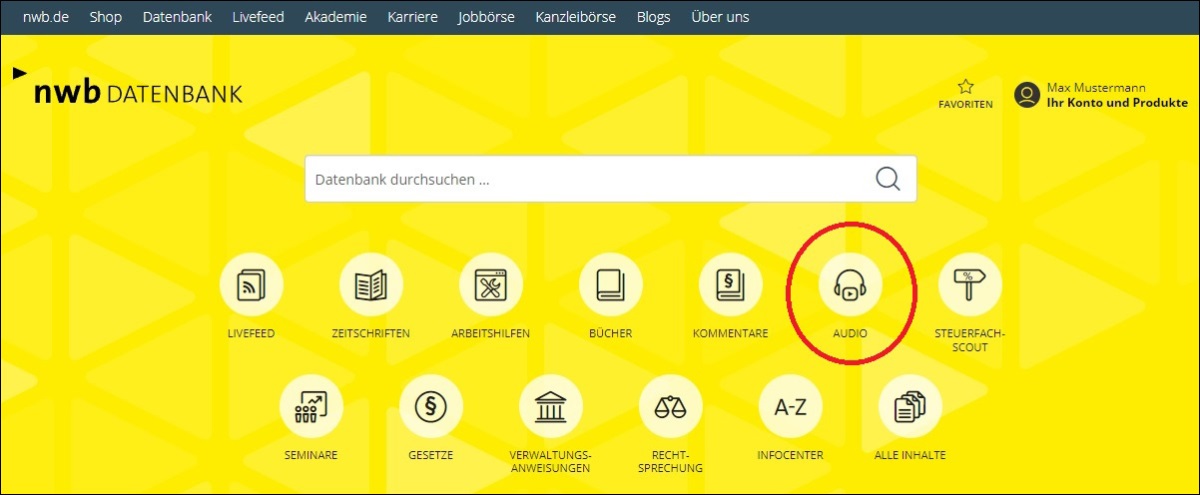Click the user profile avatar icon

pyautogui.click(x=1027, y=95)
